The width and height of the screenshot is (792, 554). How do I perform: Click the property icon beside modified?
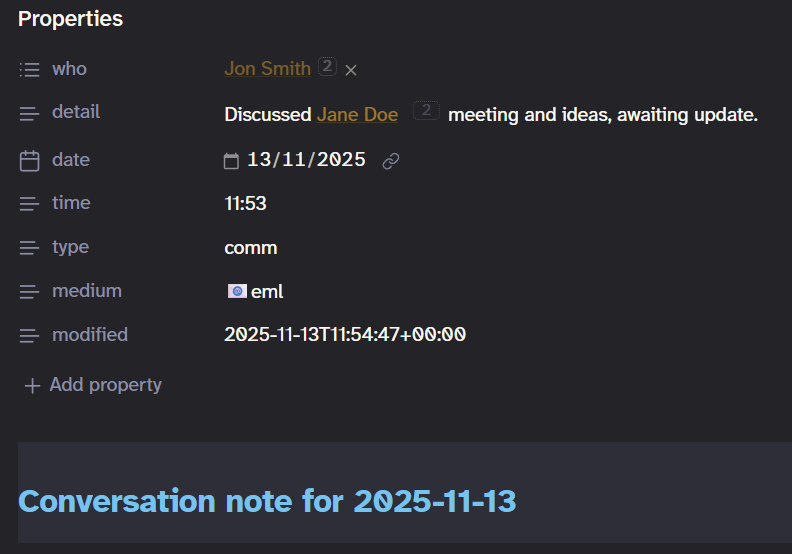(x=30, y=336)
